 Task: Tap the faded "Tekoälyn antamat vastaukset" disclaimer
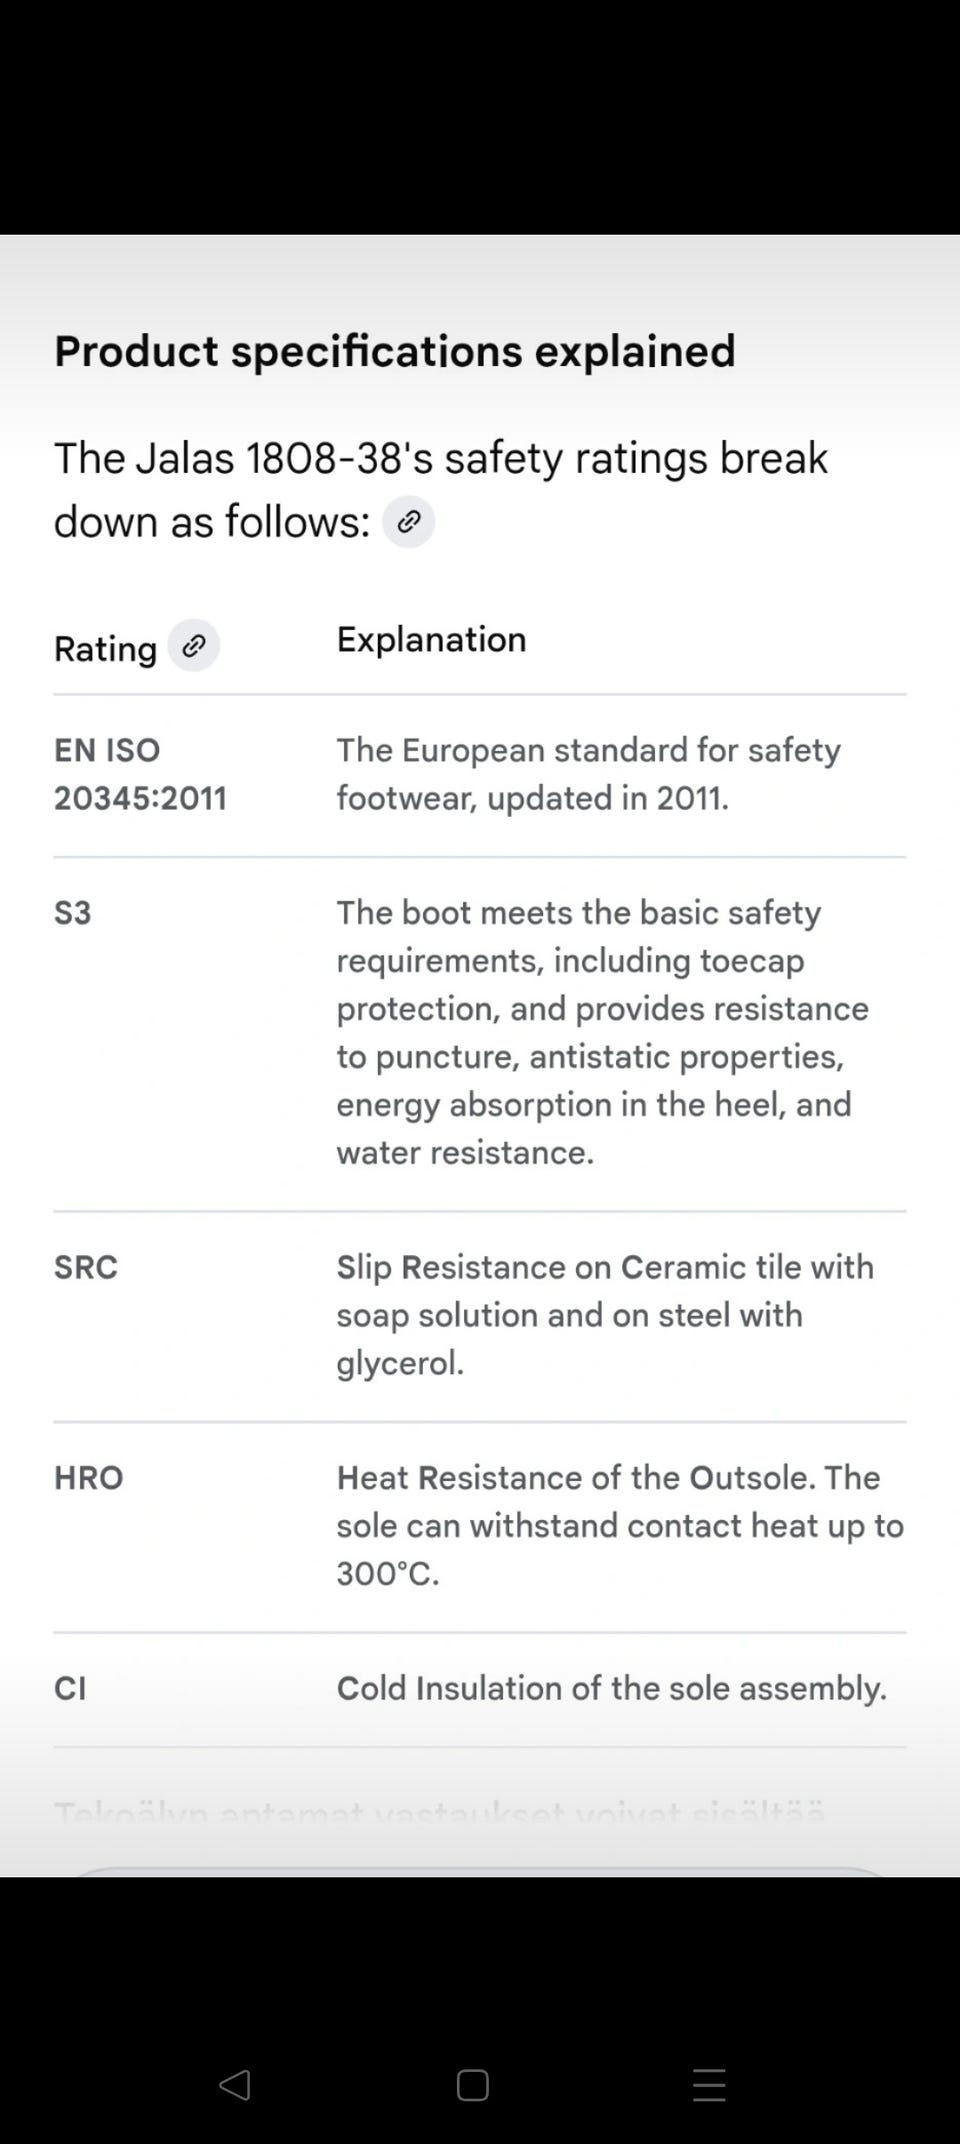pos(440,1812)
